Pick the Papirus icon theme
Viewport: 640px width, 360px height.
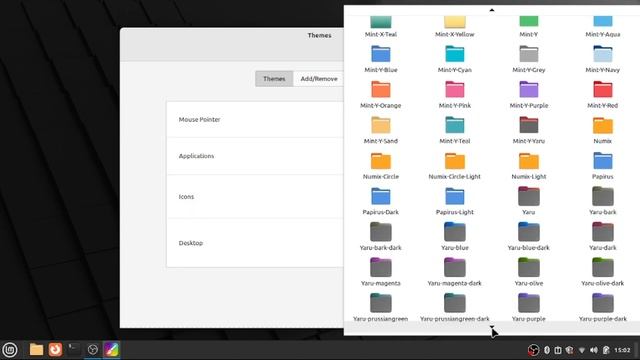click(602, 165)
